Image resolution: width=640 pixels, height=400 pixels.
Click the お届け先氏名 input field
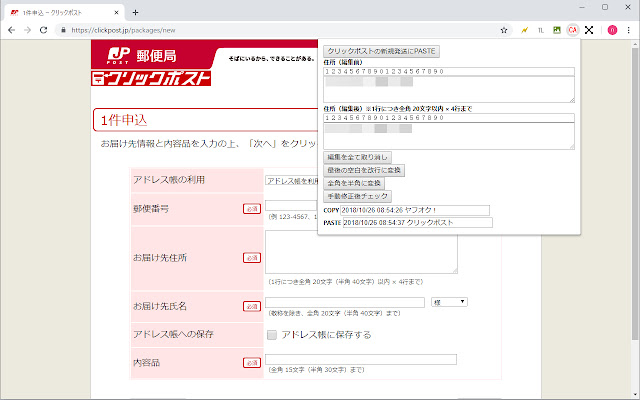click(345, 302)
